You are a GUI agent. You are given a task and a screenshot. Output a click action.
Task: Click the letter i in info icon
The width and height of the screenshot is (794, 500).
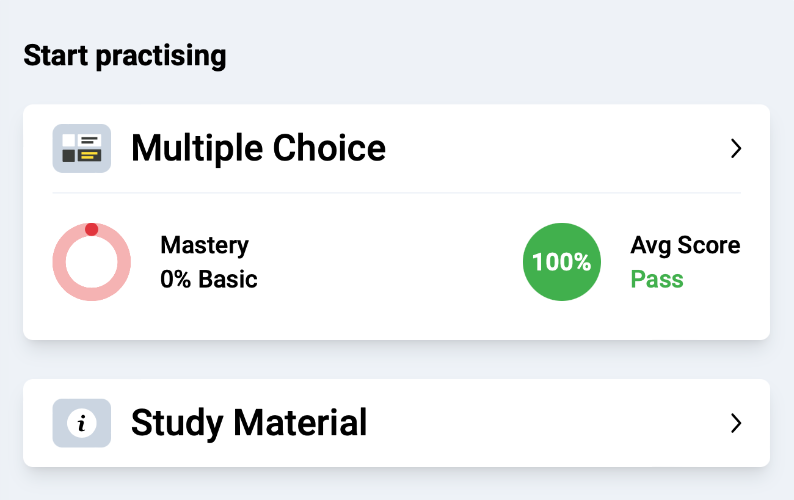pos(82,423)
